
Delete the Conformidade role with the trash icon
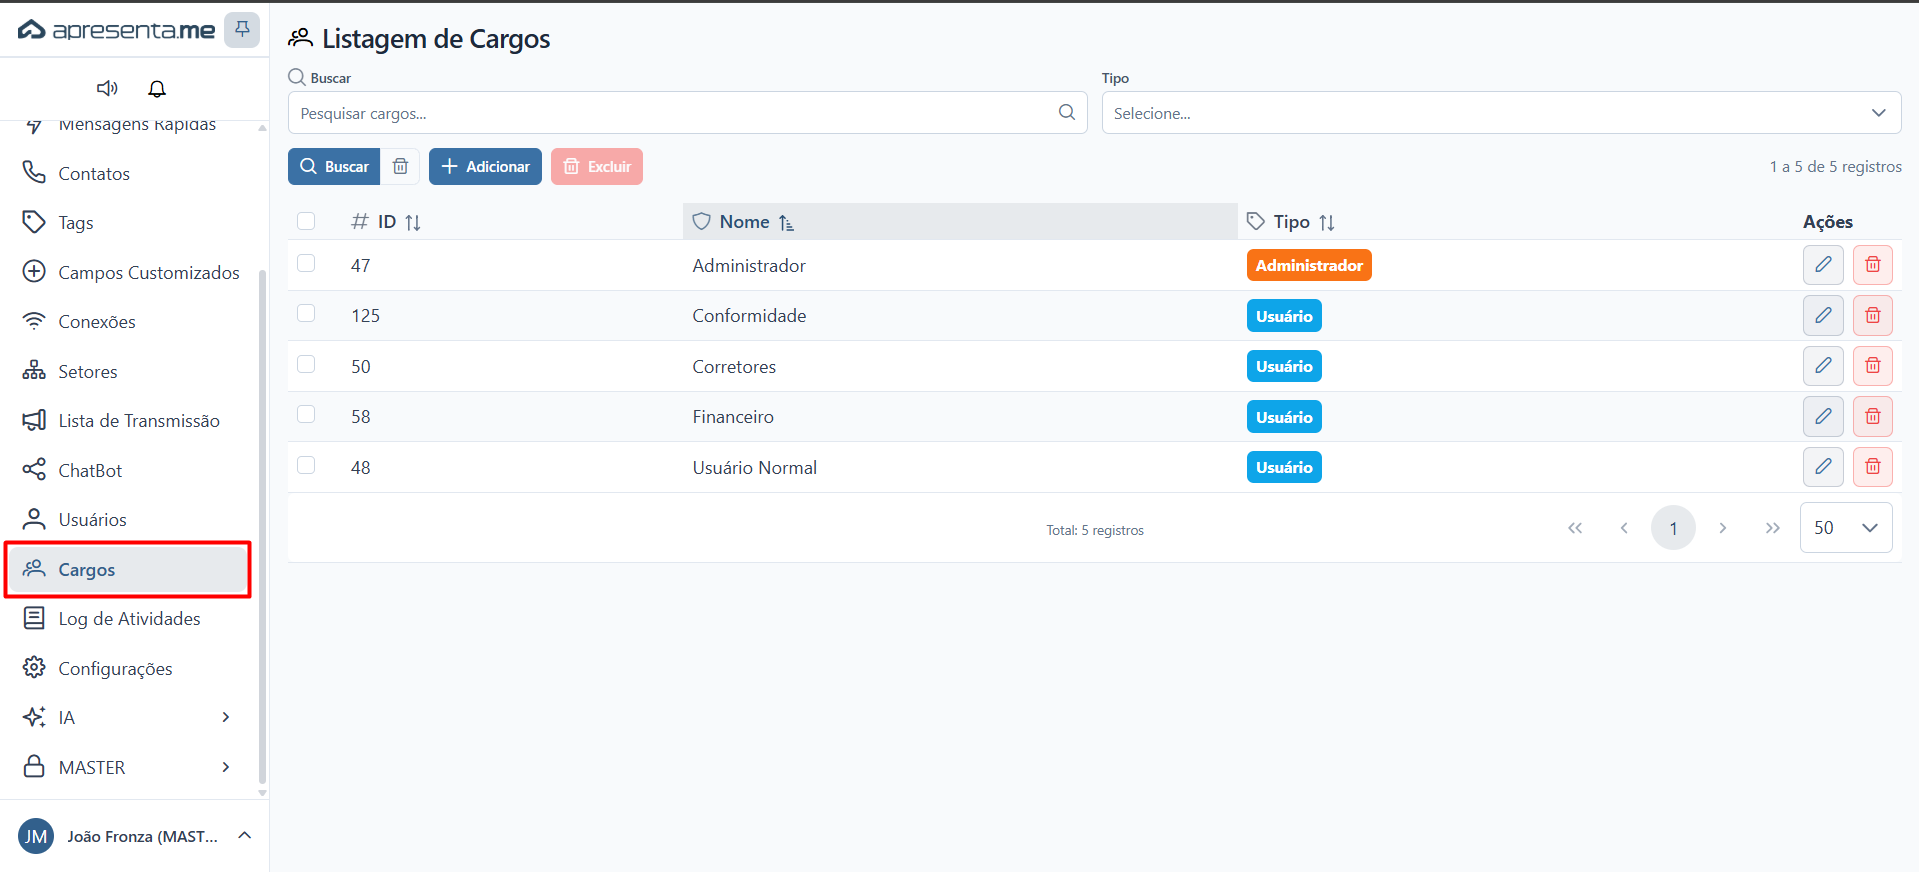(x=1872, y=316)
